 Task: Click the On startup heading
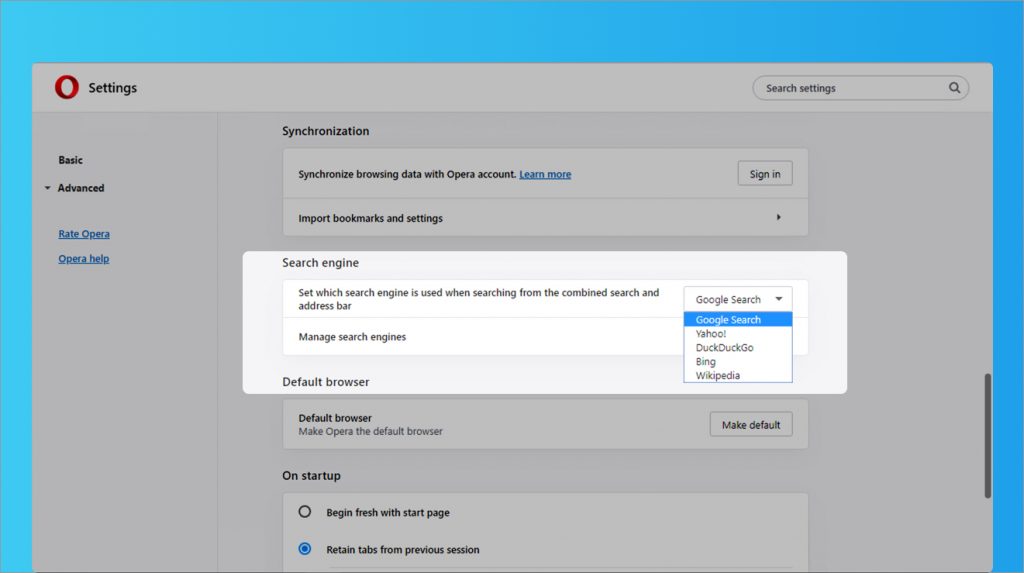tap(311, 476)
